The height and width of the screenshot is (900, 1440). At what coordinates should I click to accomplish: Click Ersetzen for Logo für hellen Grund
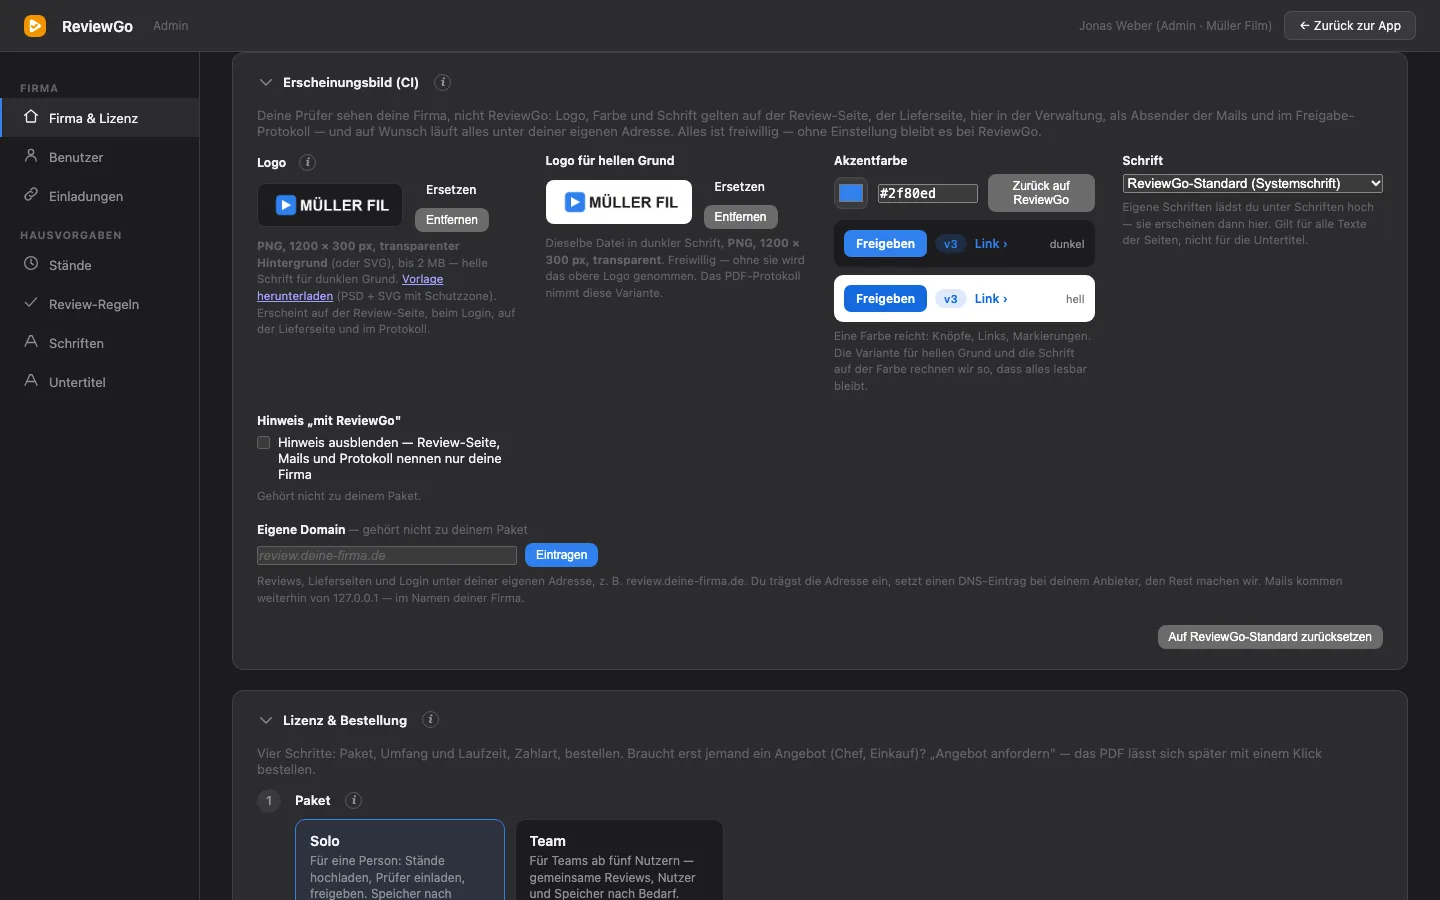point(740,187)
